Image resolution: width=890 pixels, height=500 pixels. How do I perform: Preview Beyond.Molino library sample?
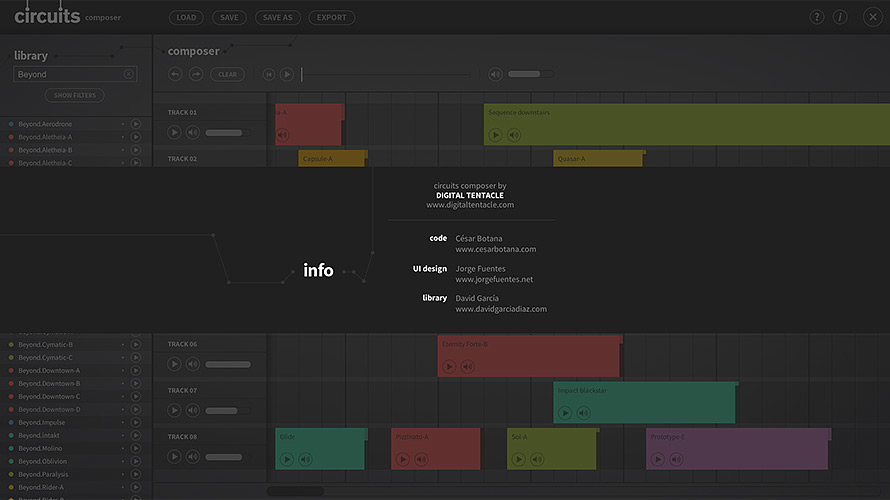[136, 448]
